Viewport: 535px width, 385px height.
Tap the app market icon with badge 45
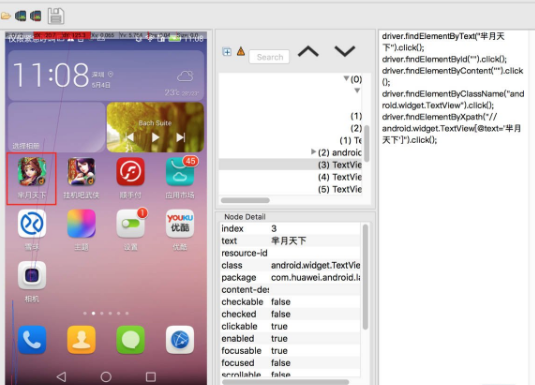pos(180,172)
